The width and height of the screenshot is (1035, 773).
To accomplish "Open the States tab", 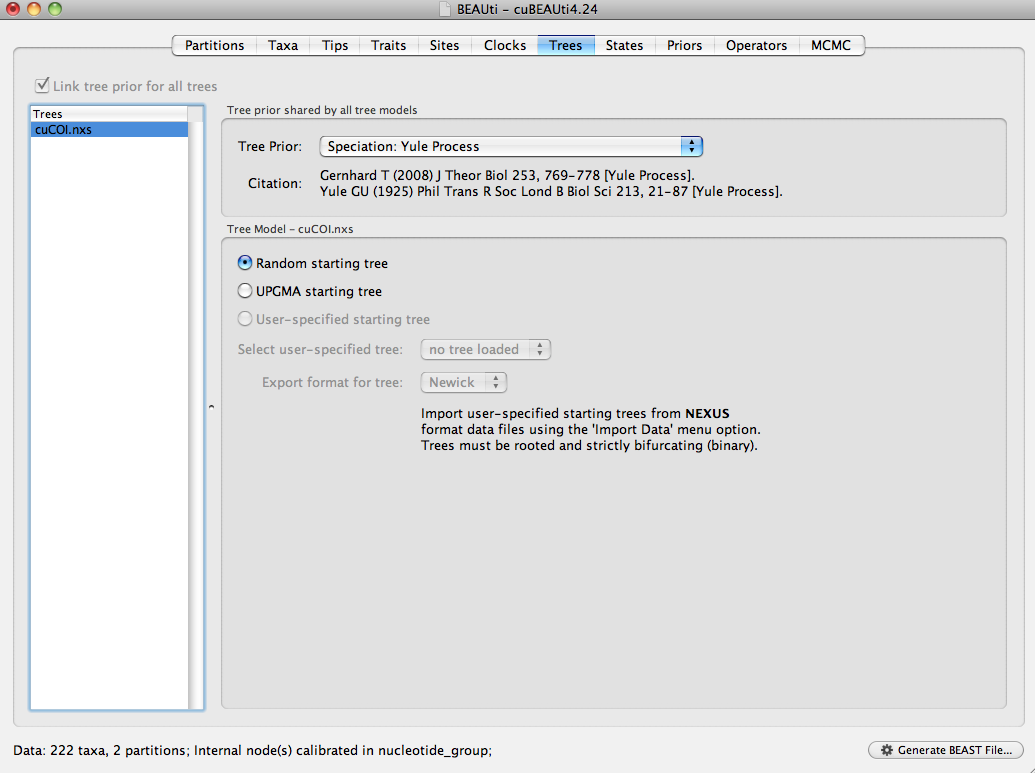I will (624, 46).
